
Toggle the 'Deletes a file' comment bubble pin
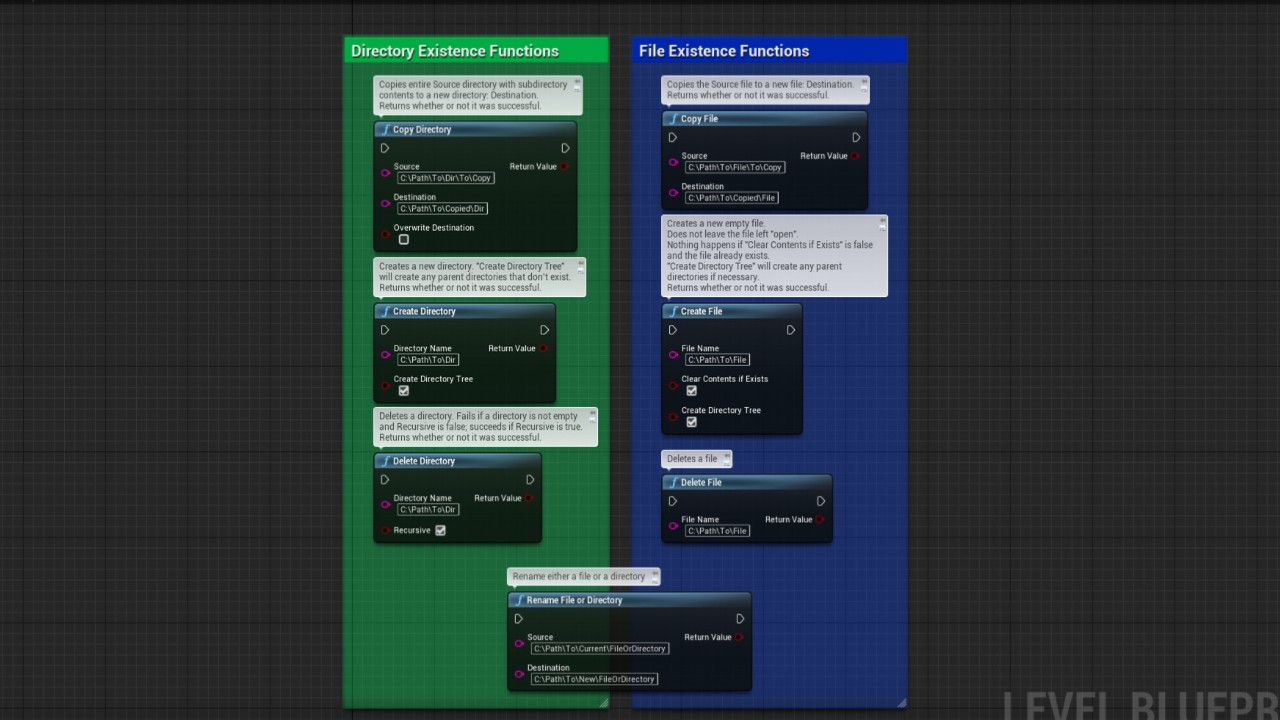727,457
